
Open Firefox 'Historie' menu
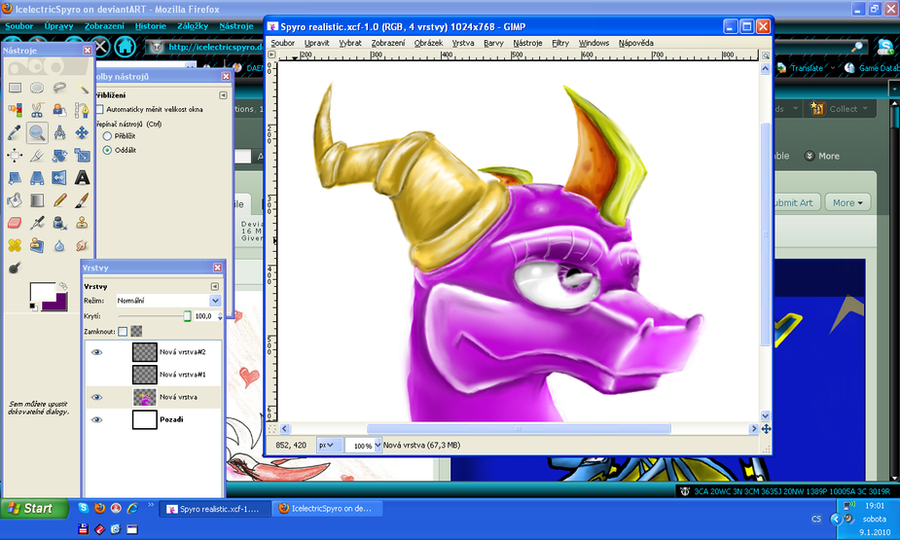(150, 26)
